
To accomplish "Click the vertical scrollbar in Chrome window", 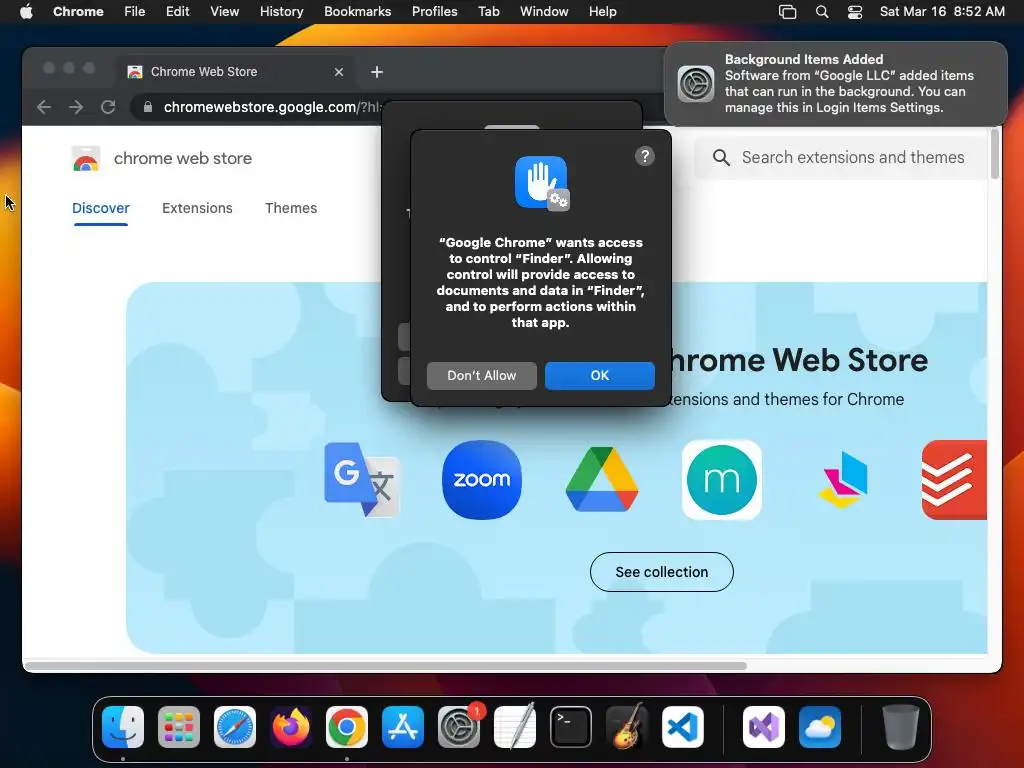I will click(x=995, y=154).
